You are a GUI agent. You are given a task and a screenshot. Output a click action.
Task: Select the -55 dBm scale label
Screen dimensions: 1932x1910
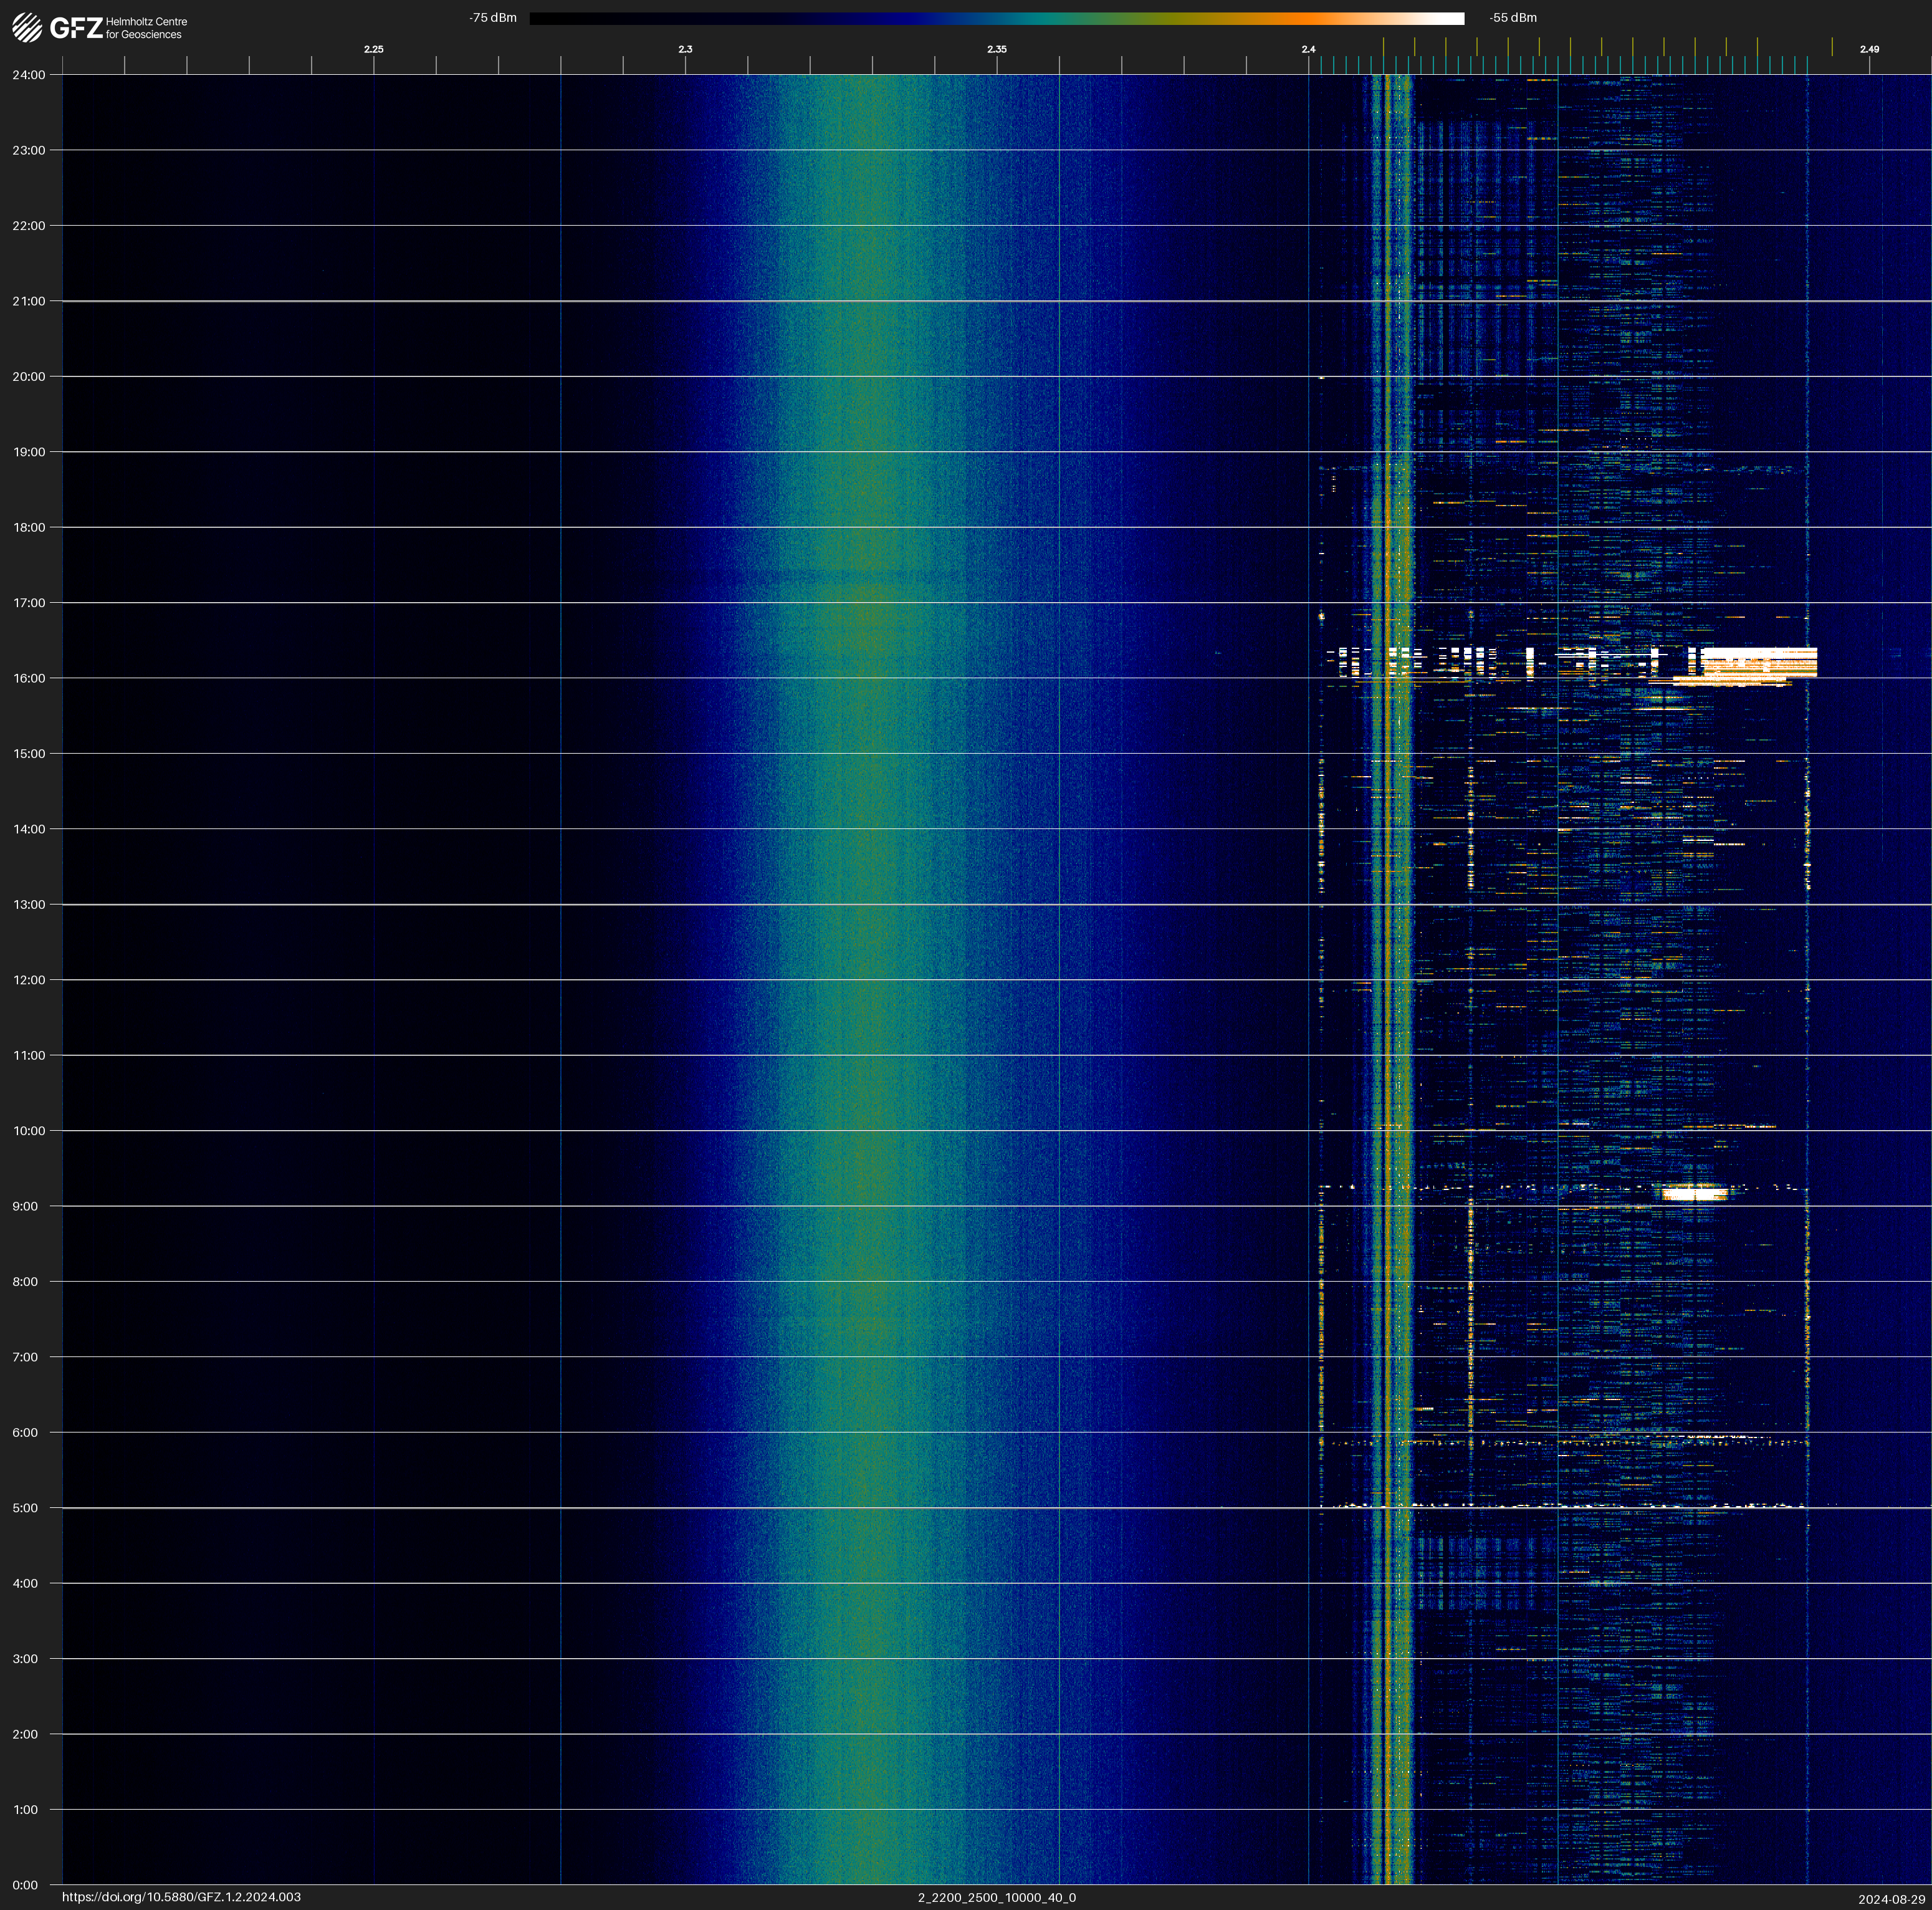(x=1512, y=18)
